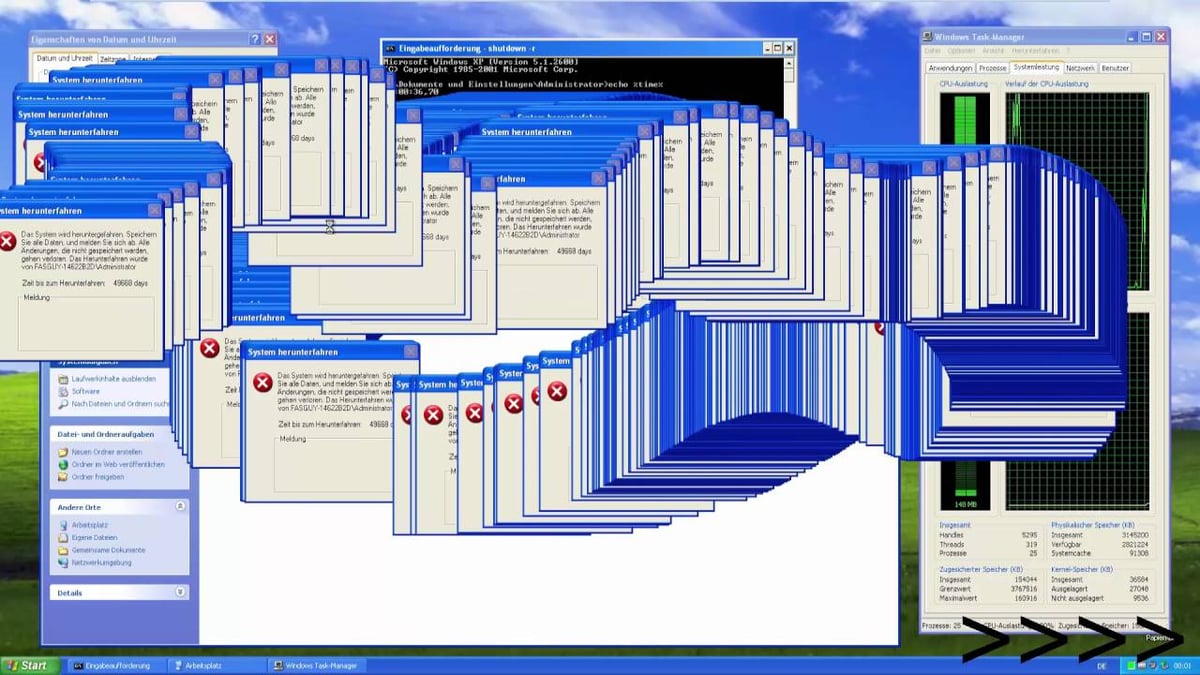
Task: Open Task-Manager's Herunterfahren menu
Action: point(1033,50)
